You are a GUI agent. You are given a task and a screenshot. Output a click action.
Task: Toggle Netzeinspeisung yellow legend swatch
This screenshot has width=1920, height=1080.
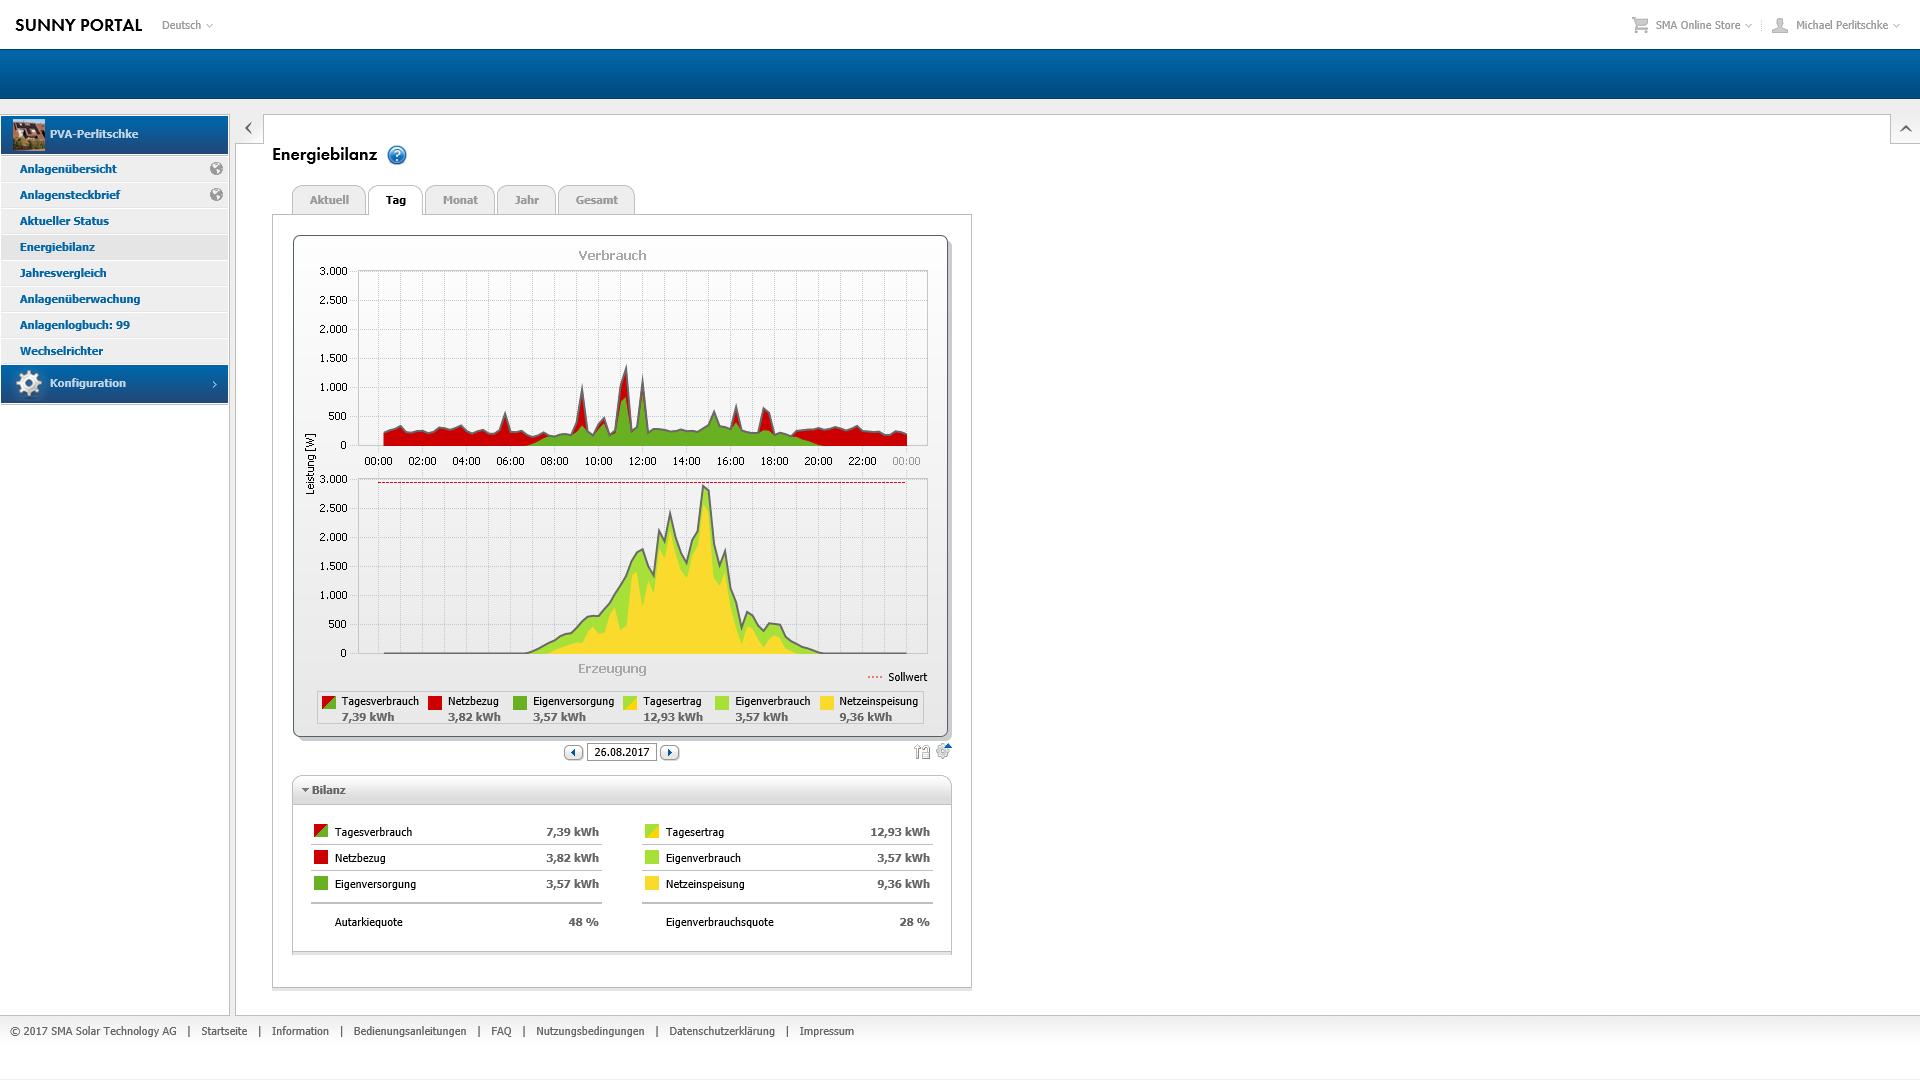coord(827,703)
